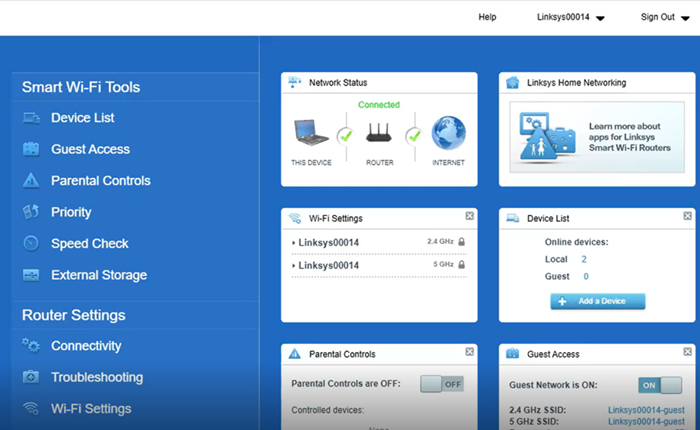Close the Guest Access widget
This screenshot has width=700, height=430.
[x=688, y=352]
